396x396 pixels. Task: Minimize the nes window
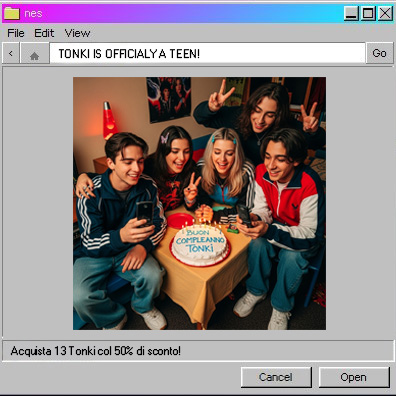coord(352,13)
